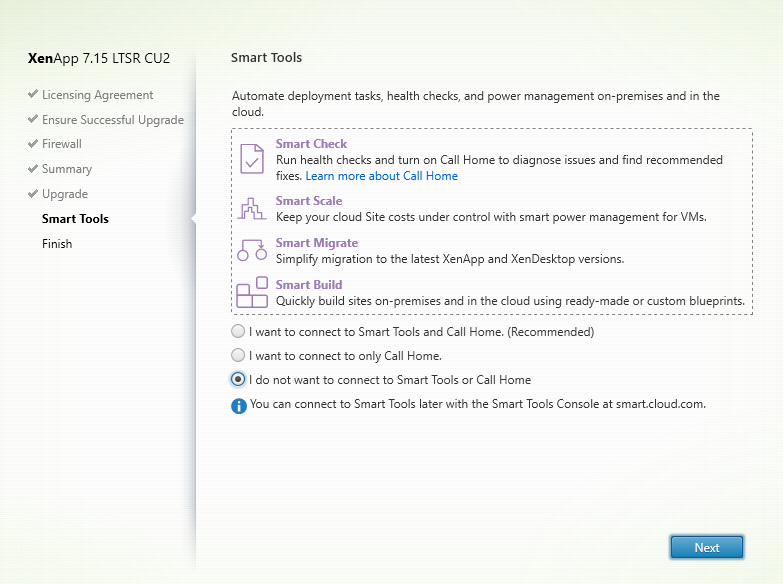Image resolution: width=783 pixels, height=584 pixels.
Task: Click the XenApp 7.15 LTSR CU2 title
Action: click(x=98, y=58)
